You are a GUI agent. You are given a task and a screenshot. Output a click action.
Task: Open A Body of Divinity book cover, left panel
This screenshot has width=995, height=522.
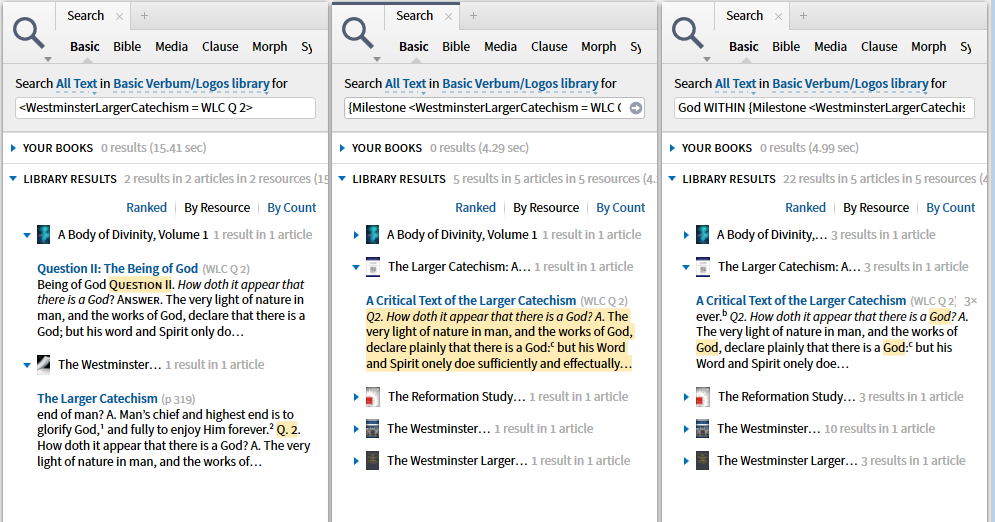(43, 235)
